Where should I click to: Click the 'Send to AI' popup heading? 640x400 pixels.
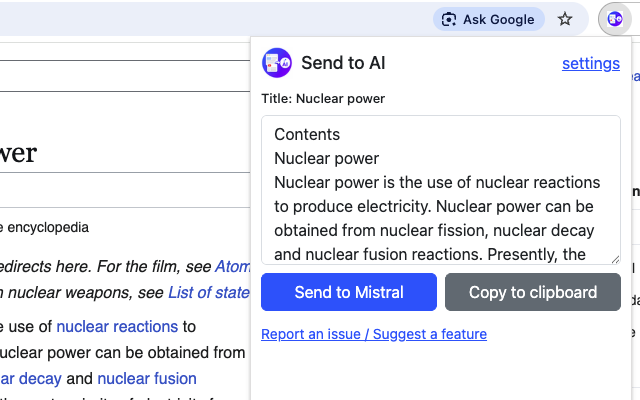pyautogui.click(x=343, y=63)
